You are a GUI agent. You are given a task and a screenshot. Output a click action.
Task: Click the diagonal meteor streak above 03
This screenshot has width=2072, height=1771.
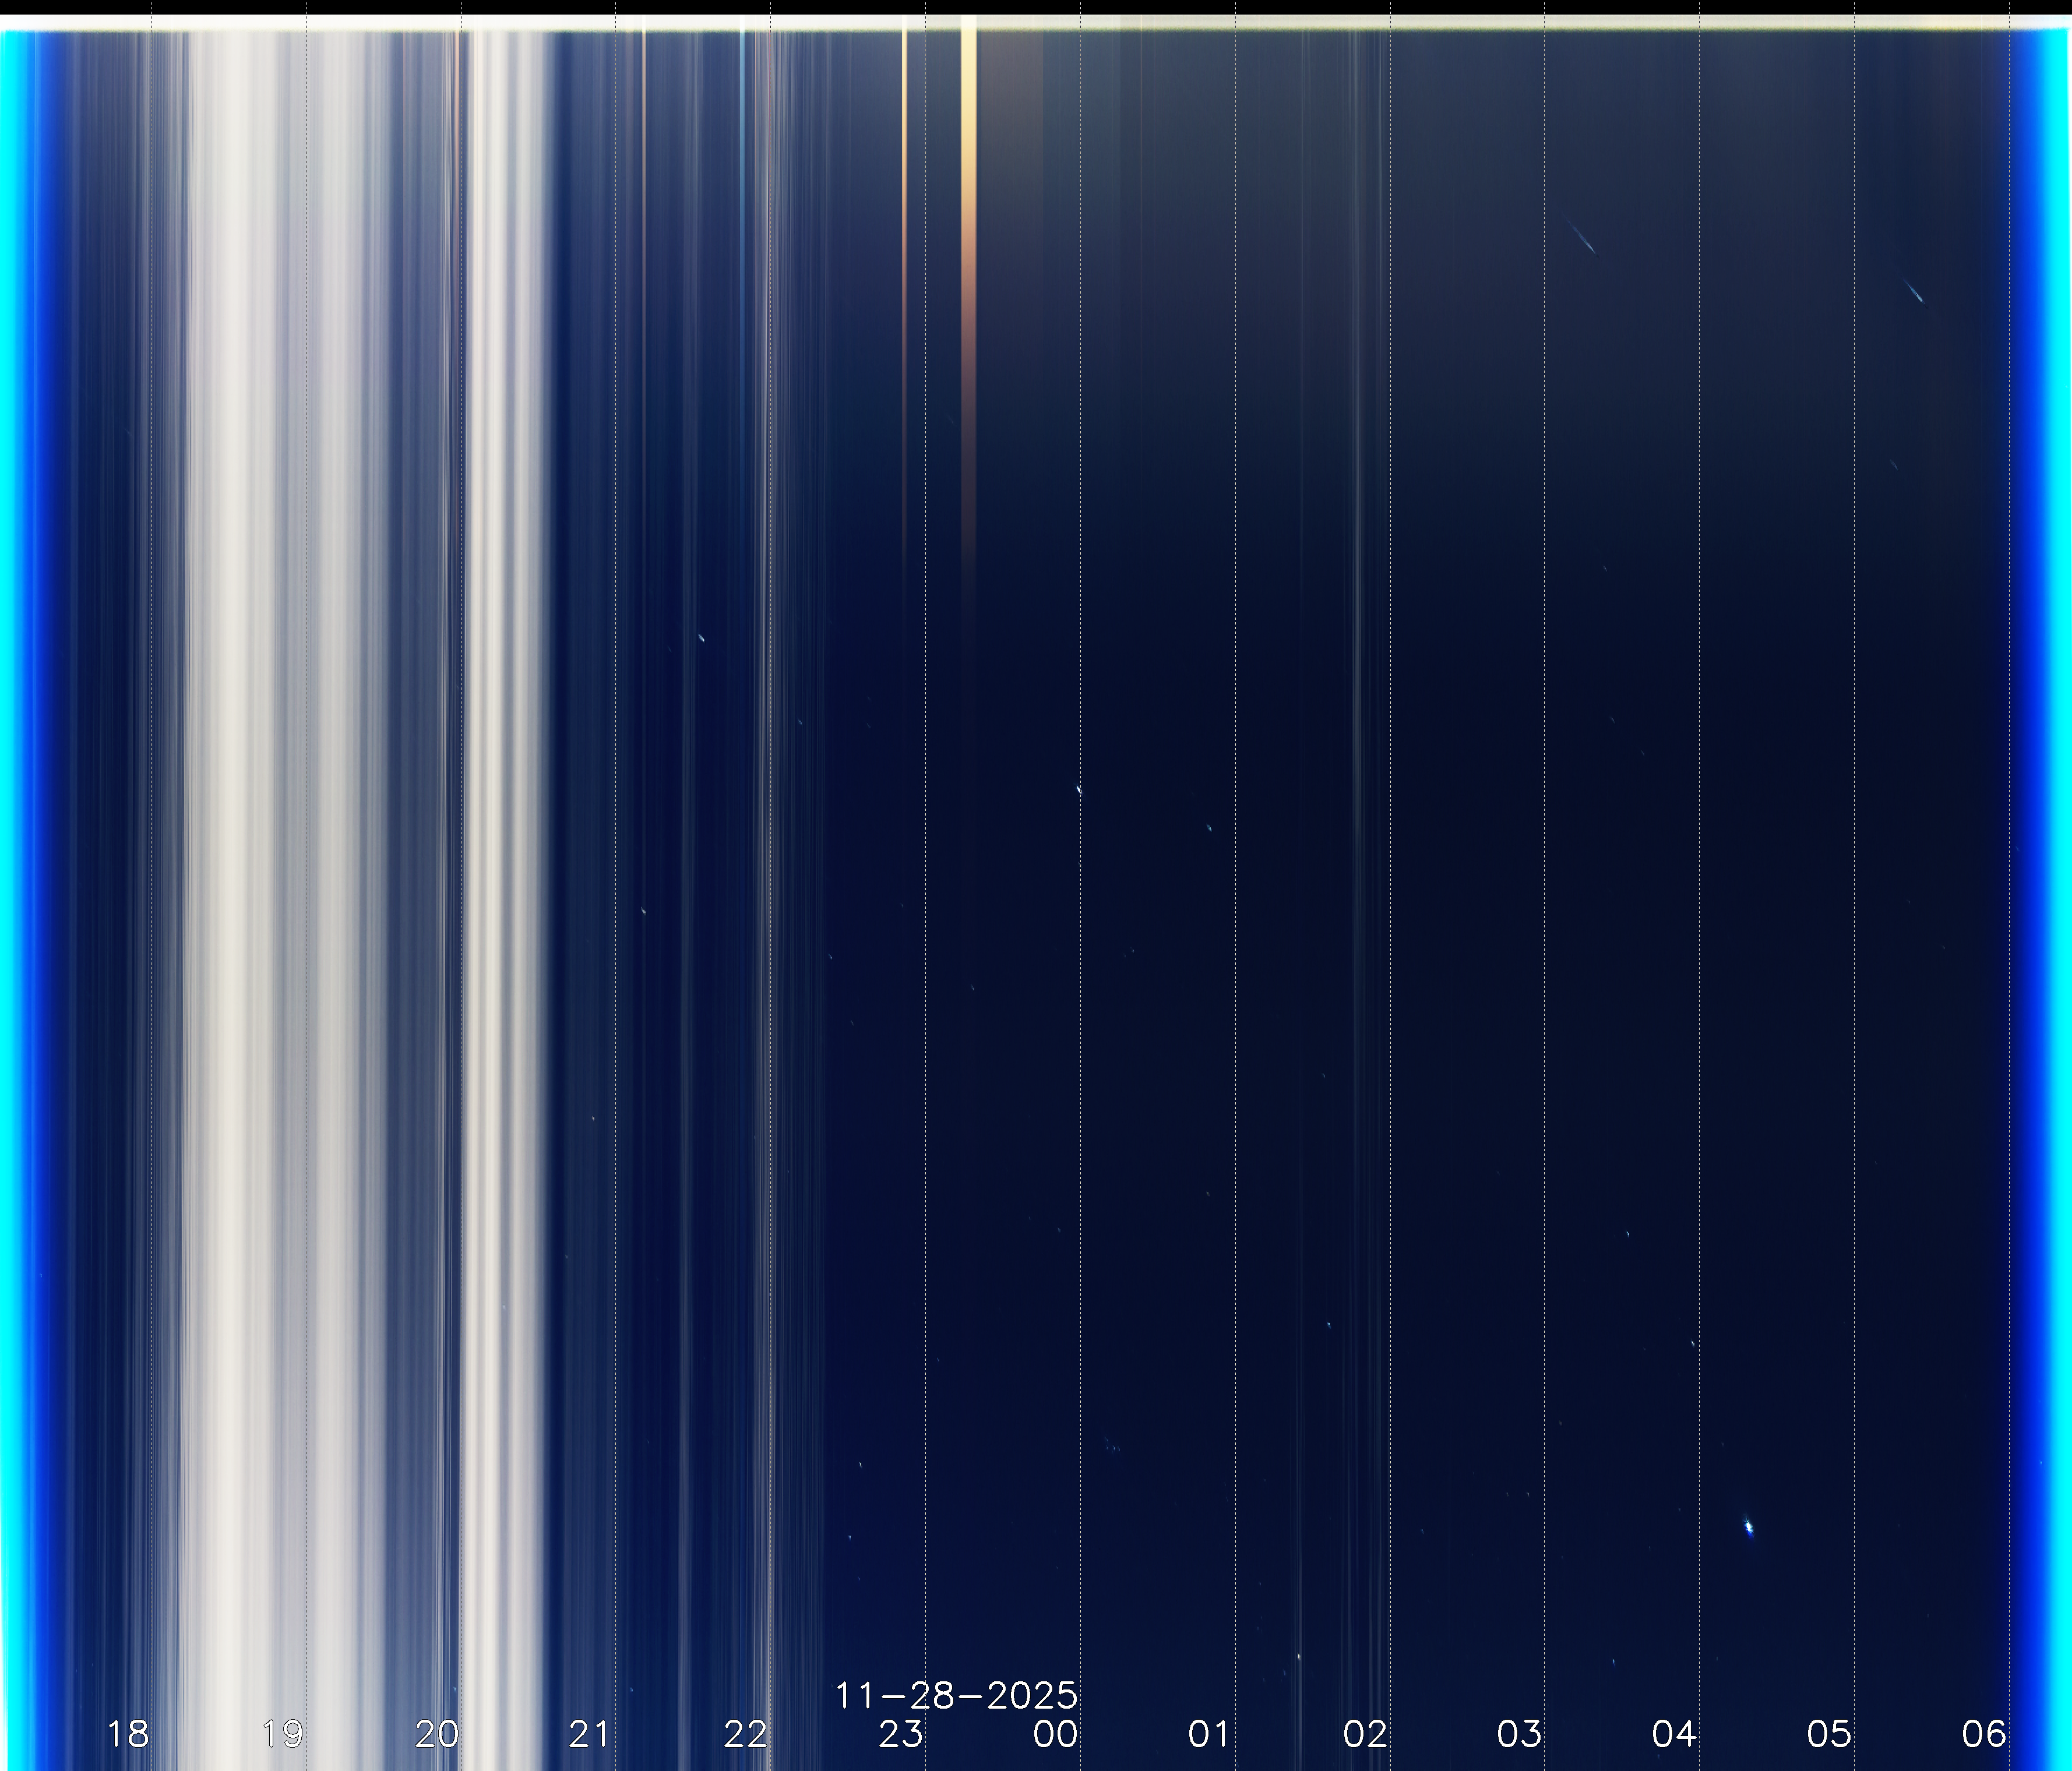coord(1582,238)
